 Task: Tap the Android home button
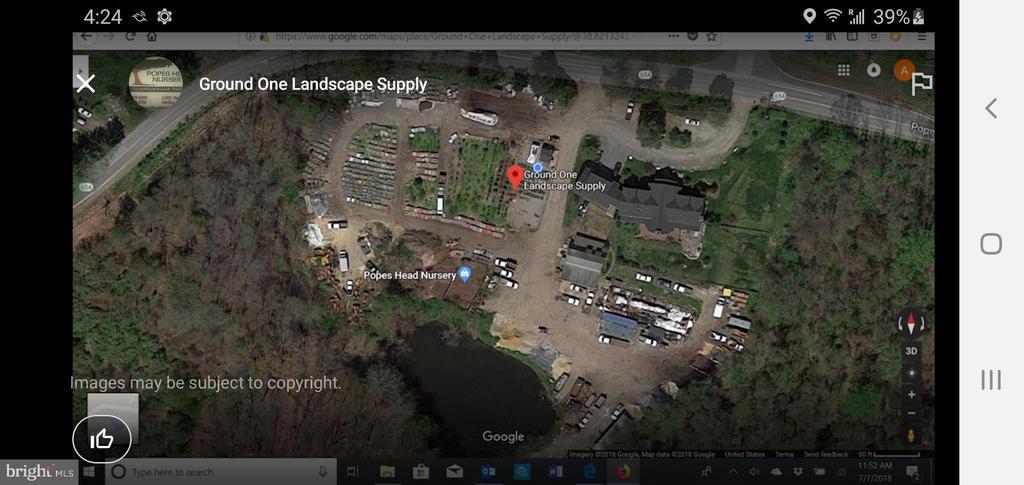tap(990, 243)
